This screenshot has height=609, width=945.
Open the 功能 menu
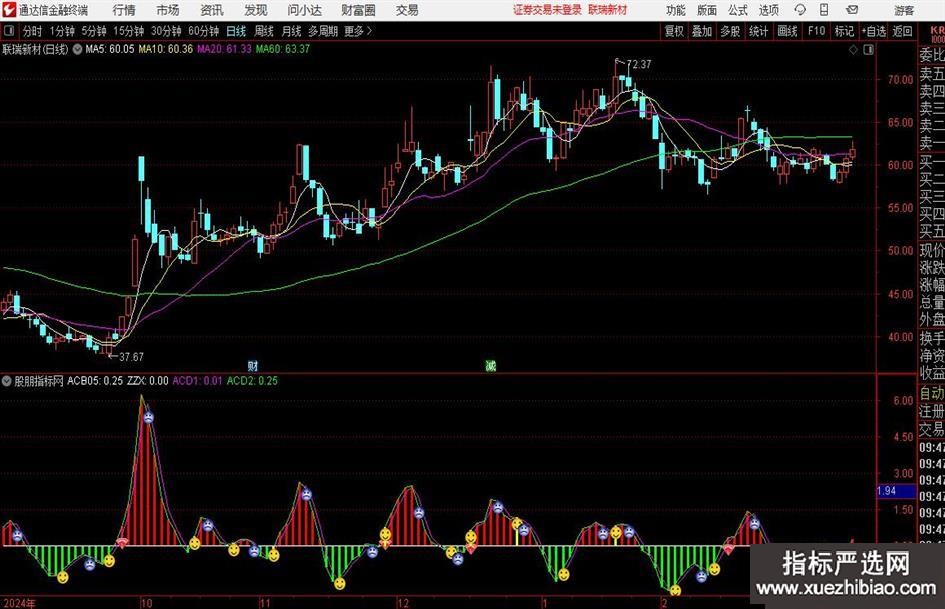(676, 10)
